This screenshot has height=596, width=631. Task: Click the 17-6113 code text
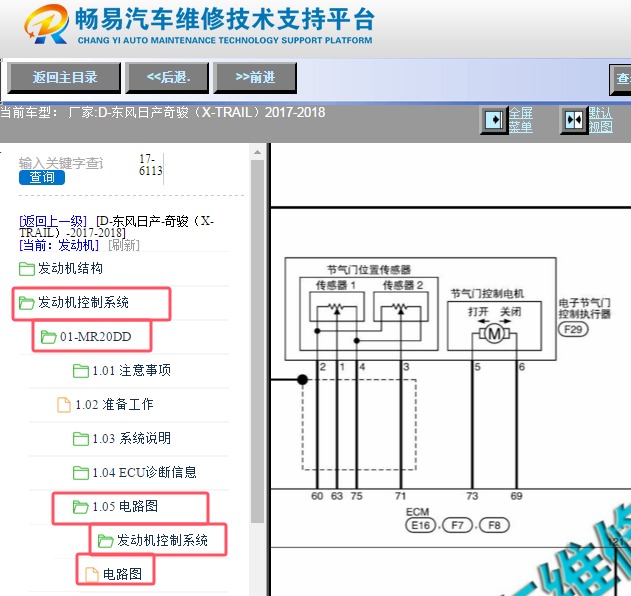(151, 165)
